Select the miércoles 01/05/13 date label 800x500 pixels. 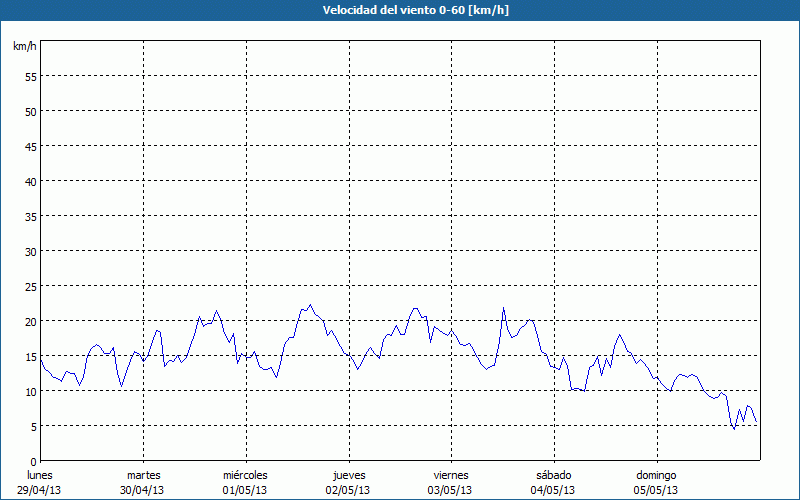tap(245, 482)
